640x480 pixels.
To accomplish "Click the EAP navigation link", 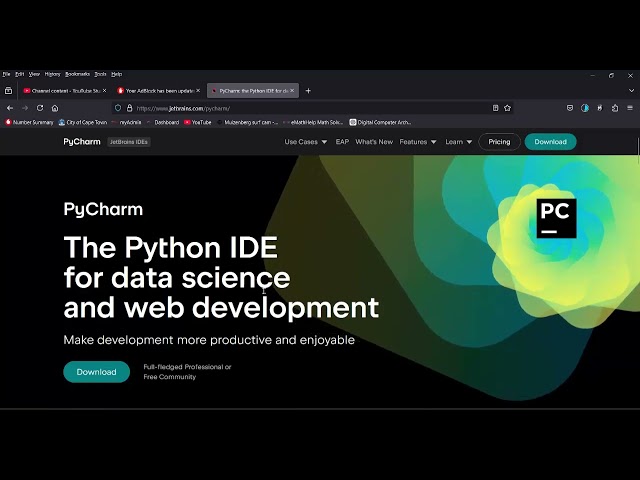I will click(x=342, y=142).
